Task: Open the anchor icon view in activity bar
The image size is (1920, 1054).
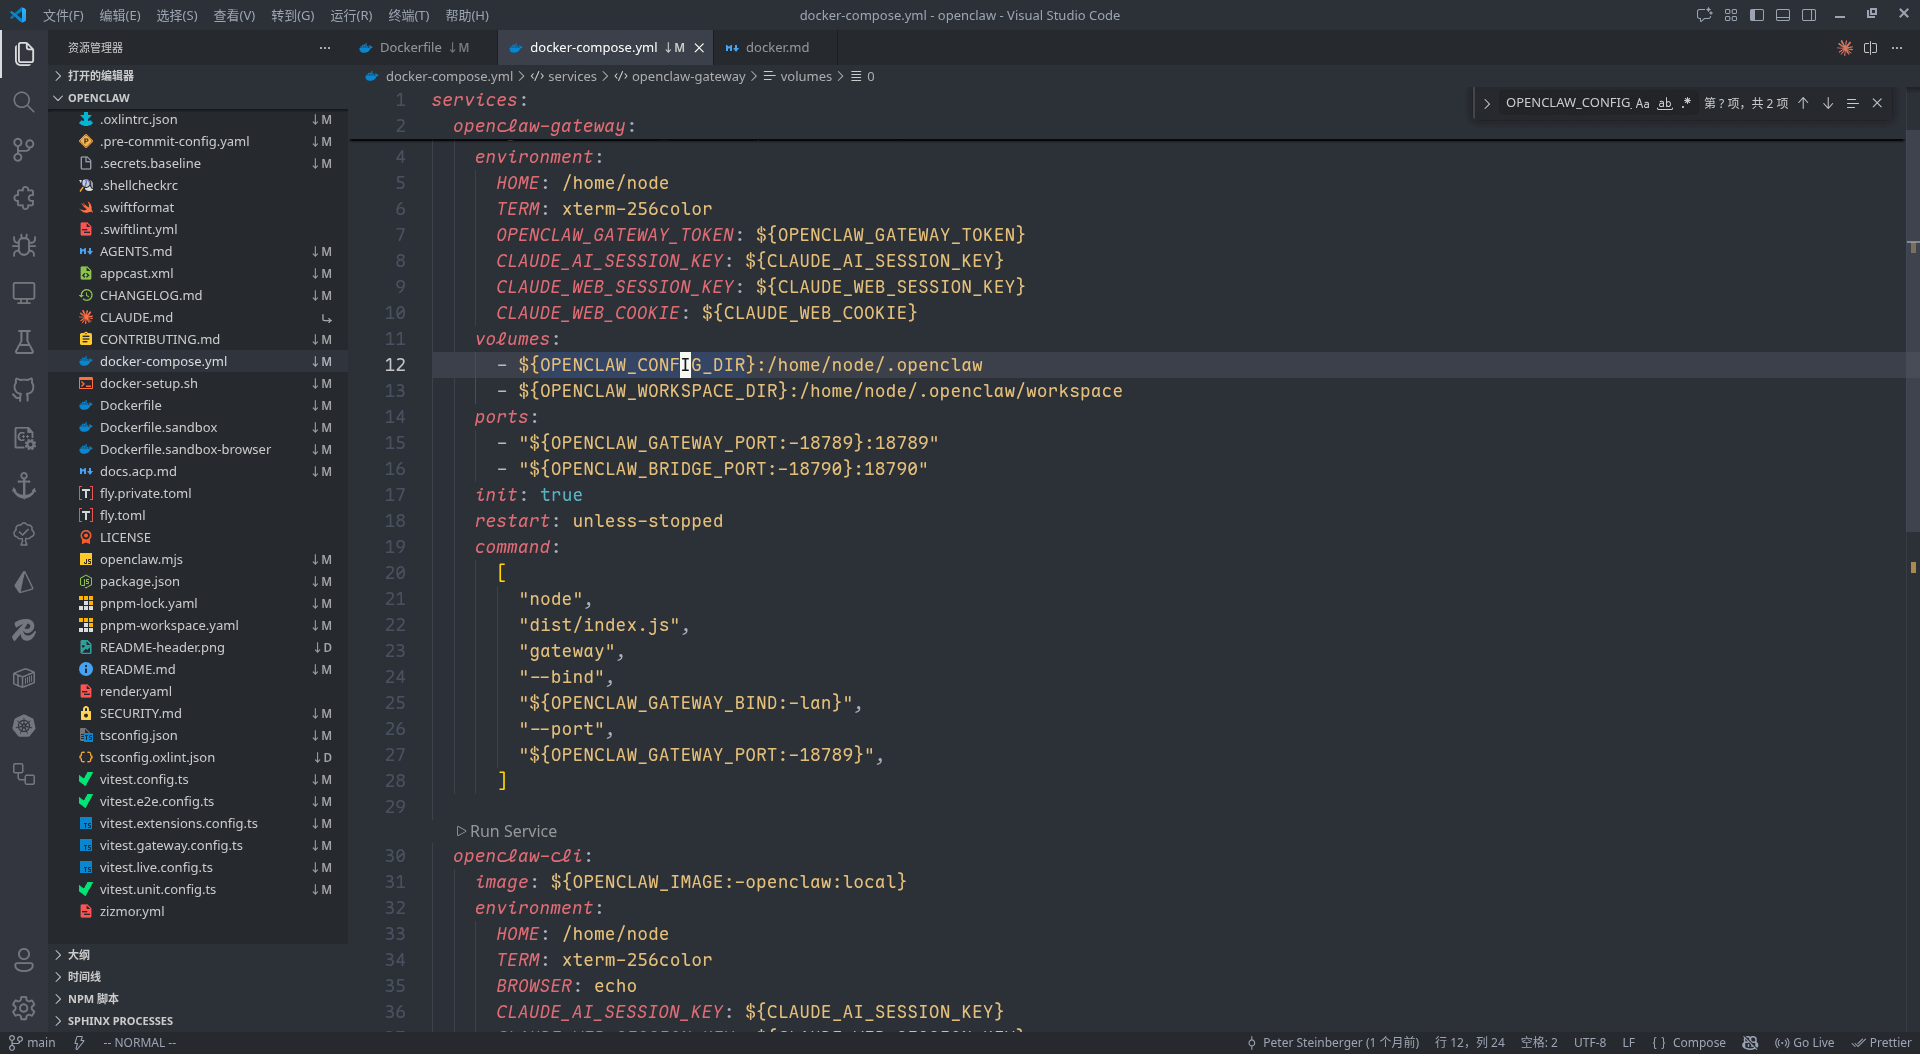Action: (24, 485)
